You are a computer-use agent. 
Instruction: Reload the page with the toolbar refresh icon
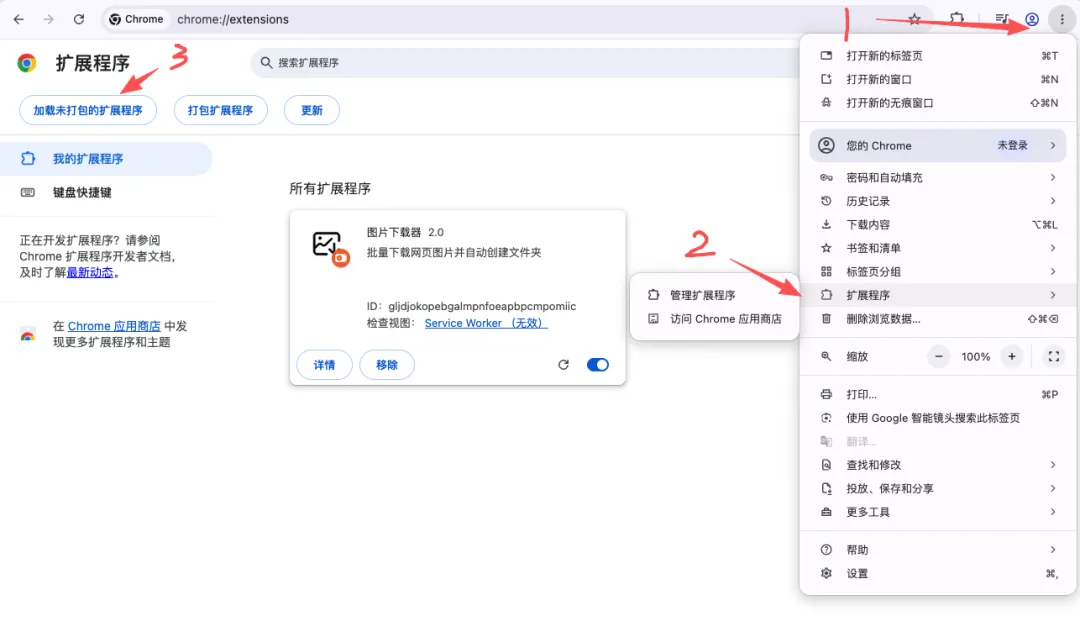[79, 19]
